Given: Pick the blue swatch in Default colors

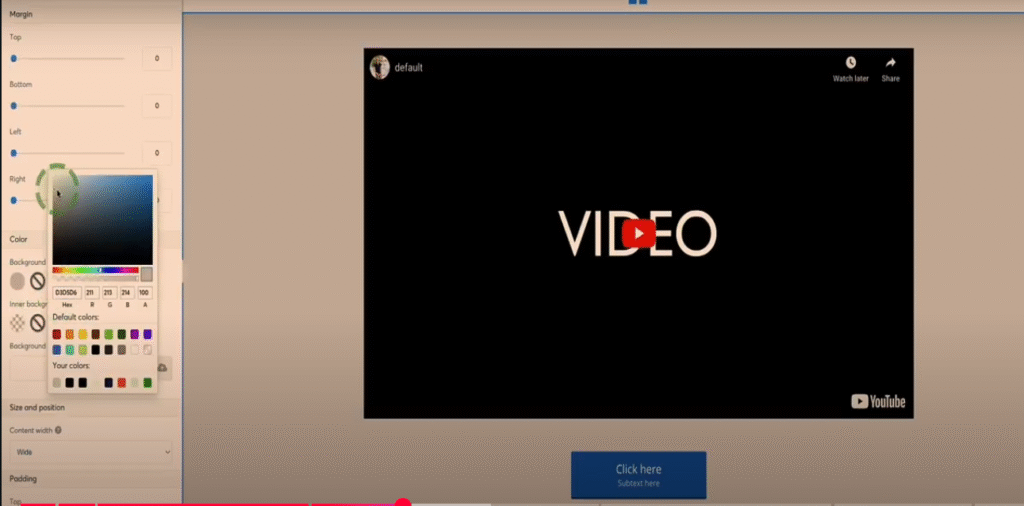Looking at the screenshot, I should (x=57, y=350).
